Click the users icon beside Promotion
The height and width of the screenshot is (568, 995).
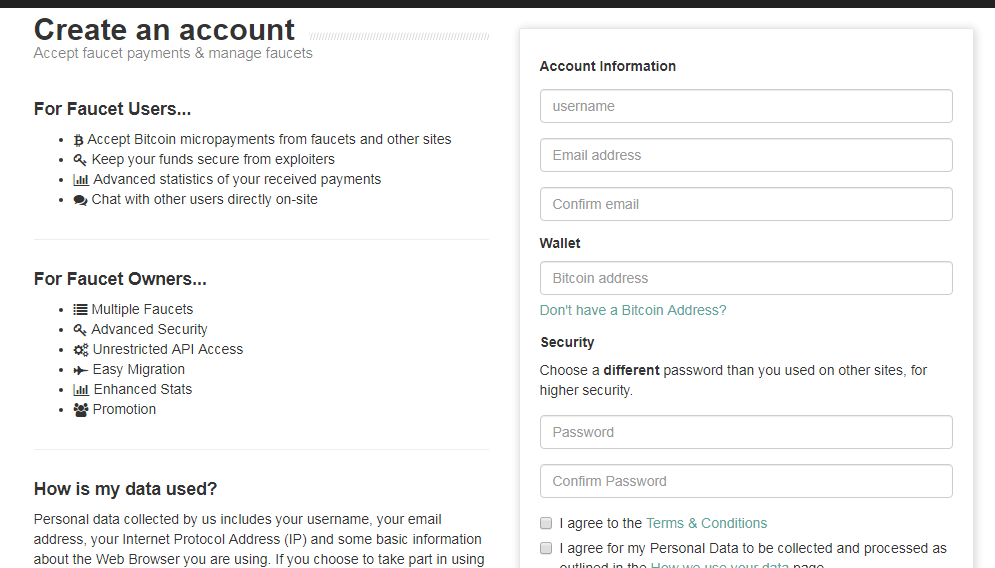81,410
